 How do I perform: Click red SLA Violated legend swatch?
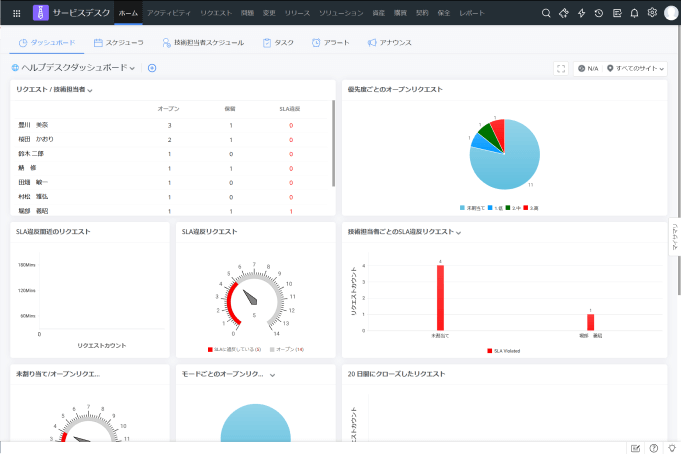pyautogui.click(x=490, y=351)
